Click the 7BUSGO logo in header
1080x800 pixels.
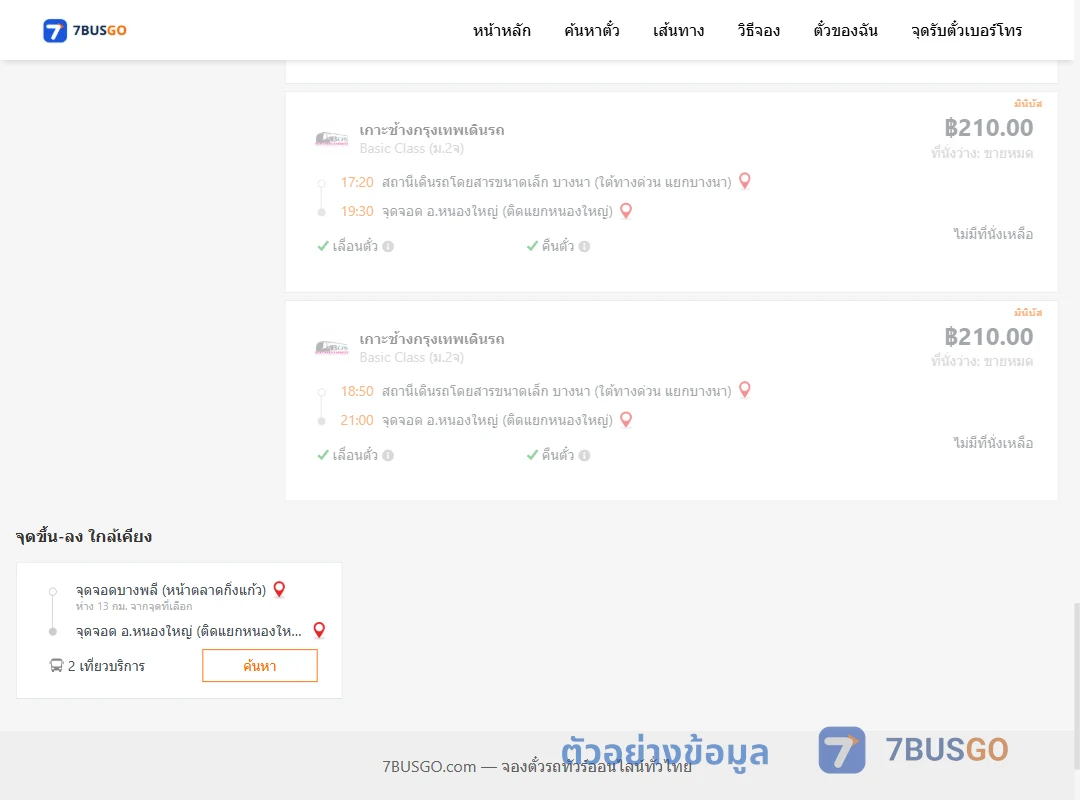click(85, 30)
